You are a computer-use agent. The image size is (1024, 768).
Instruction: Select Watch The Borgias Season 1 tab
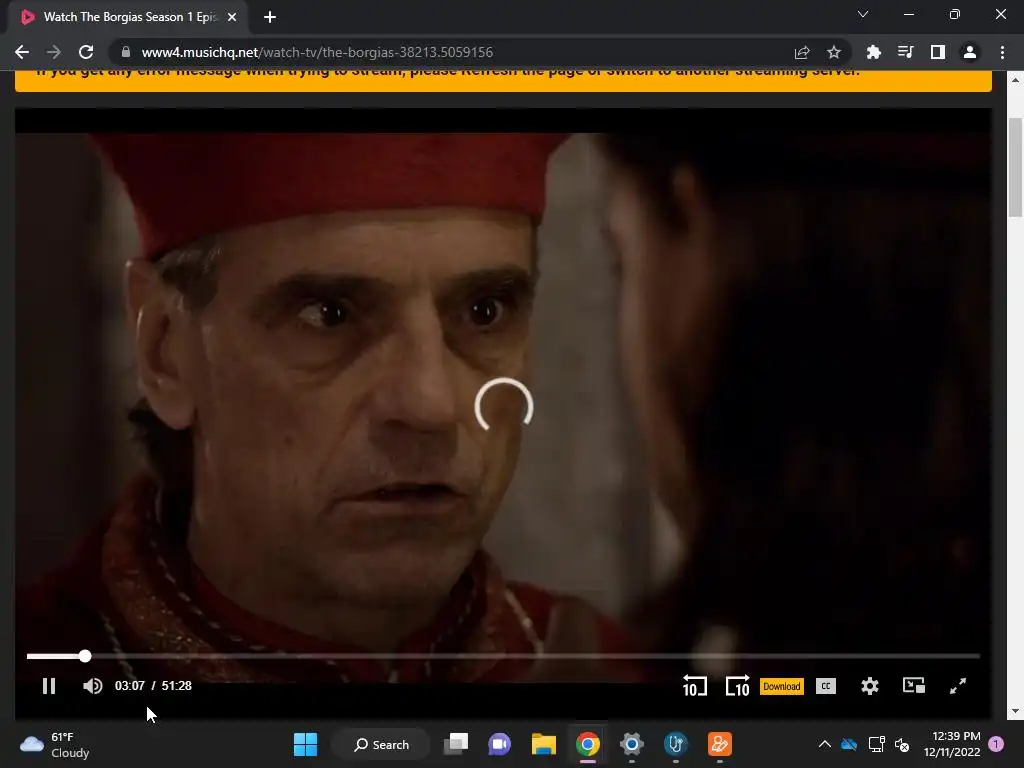point(128,17)
